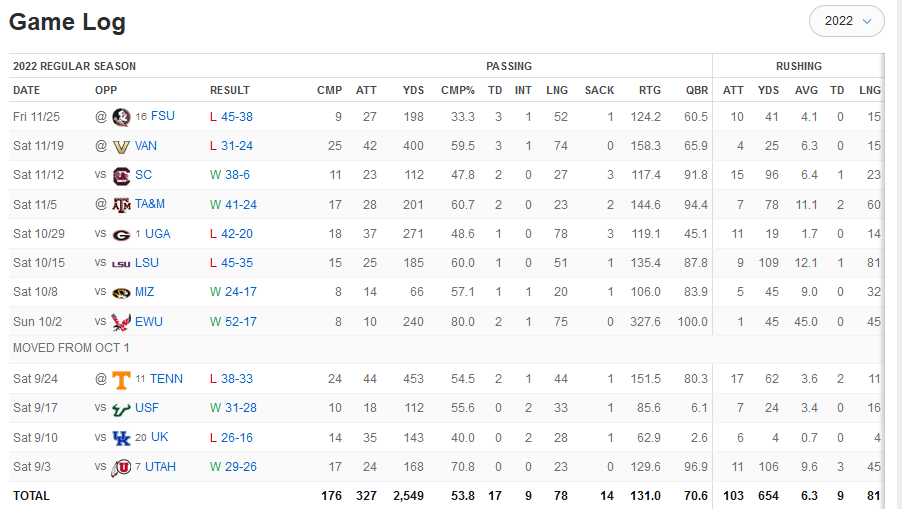The height and width of the screenshot is (509, 902).
Task: Click the Eastern Washington Eagles logo
Action: 122,322
